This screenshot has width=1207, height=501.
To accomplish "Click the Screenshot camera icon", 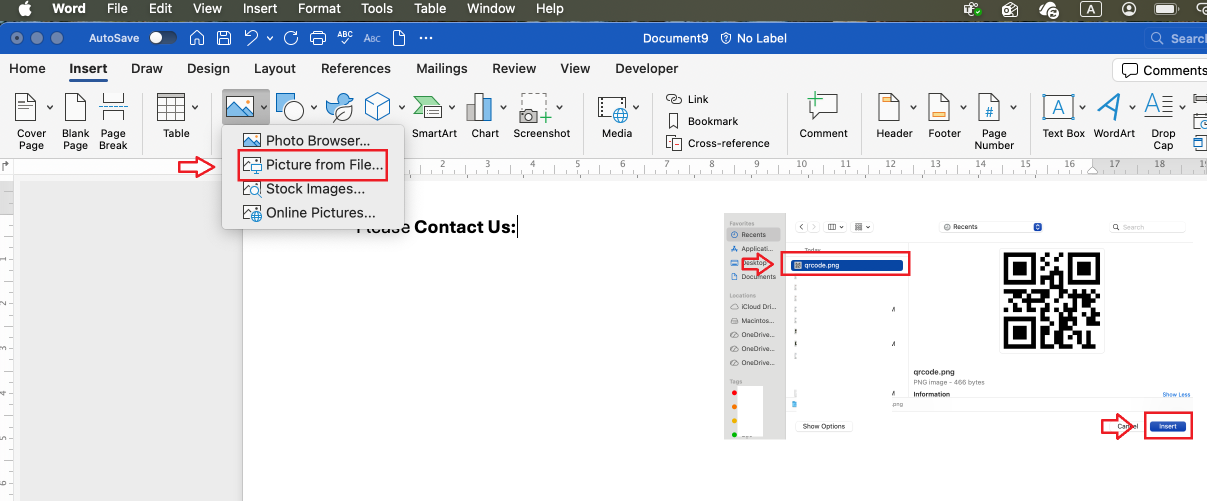I will (534, 108).
